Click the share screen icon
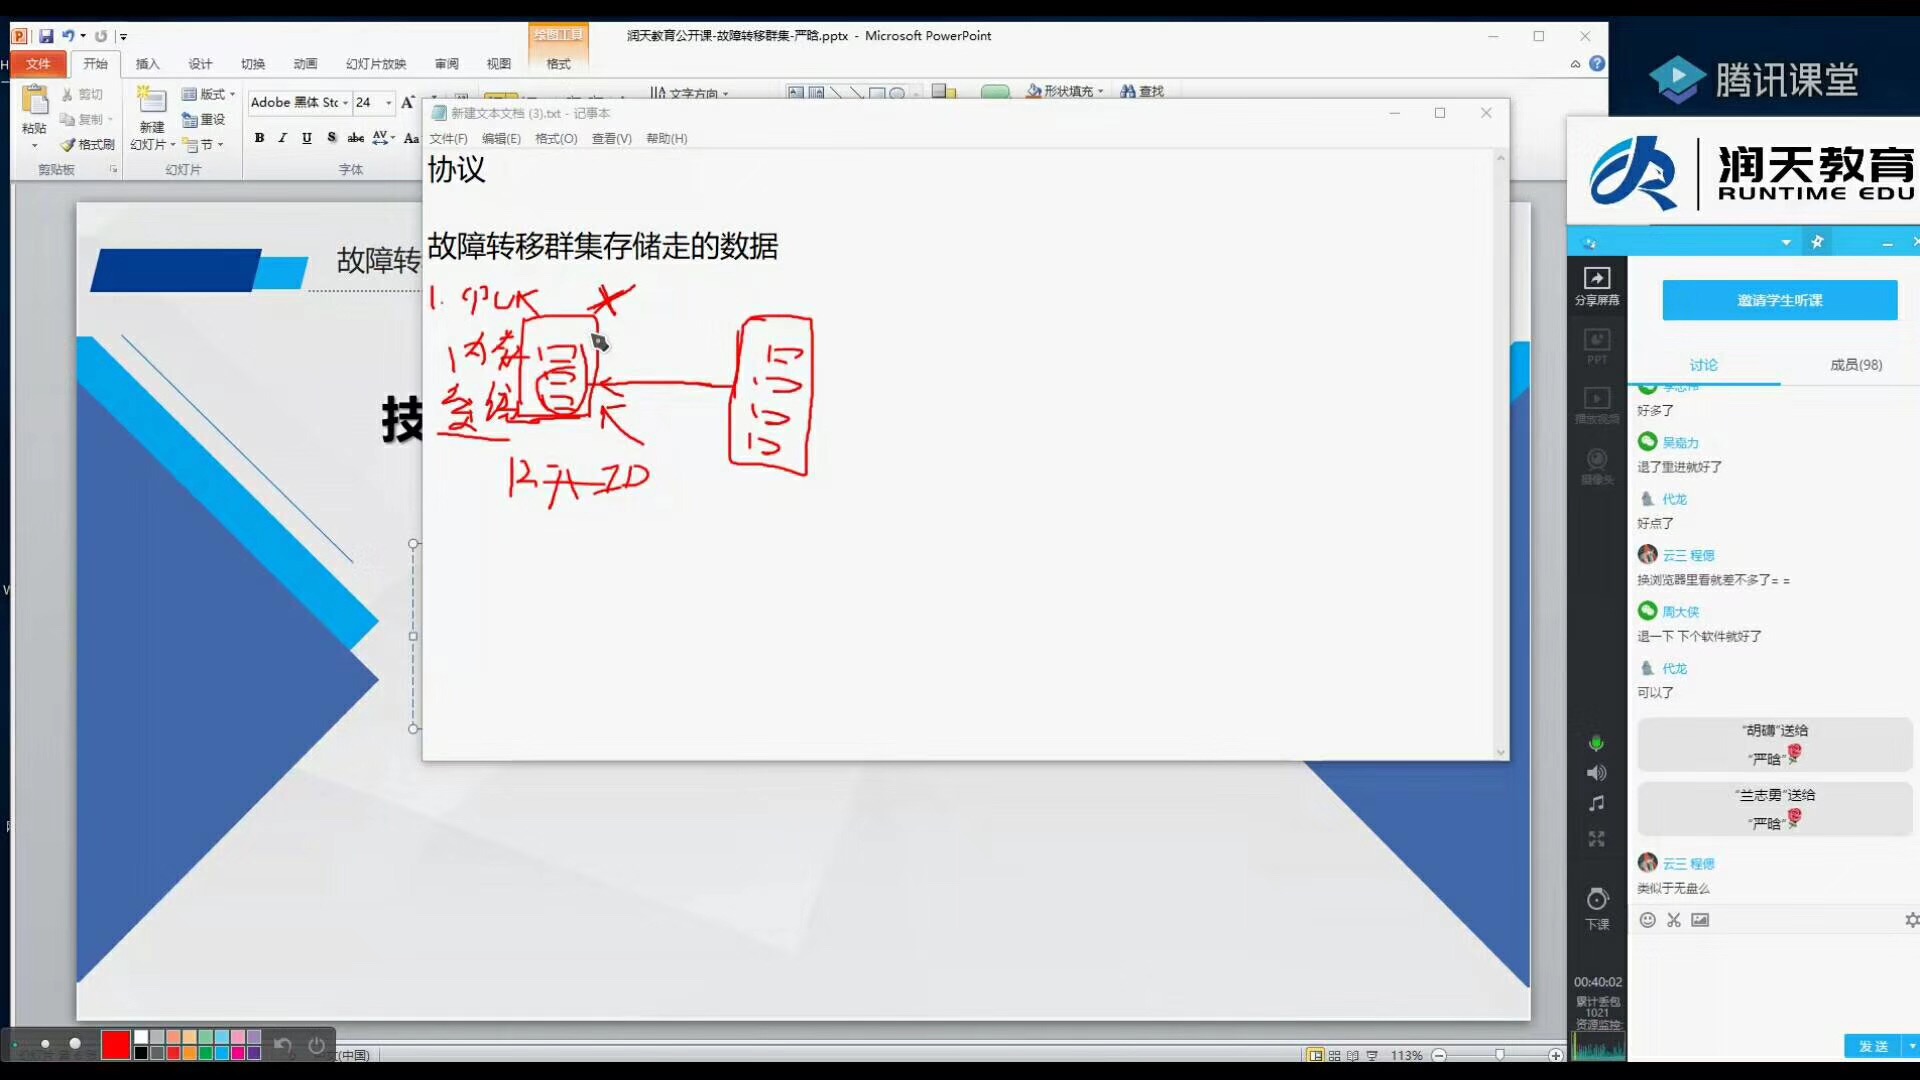Screen dimensions: 1920x1080 1597,279
